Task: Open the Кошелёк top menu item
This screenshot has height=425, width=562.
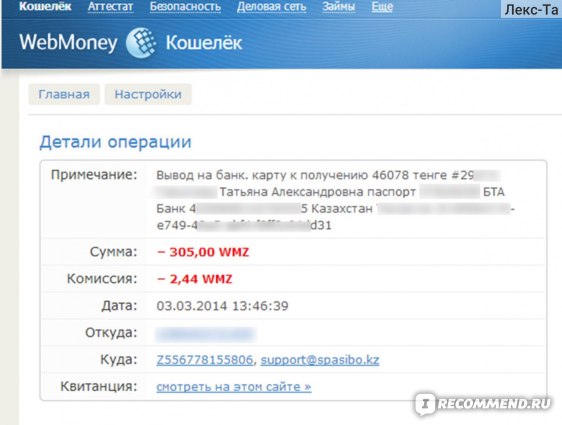Action: coord(46,6)
